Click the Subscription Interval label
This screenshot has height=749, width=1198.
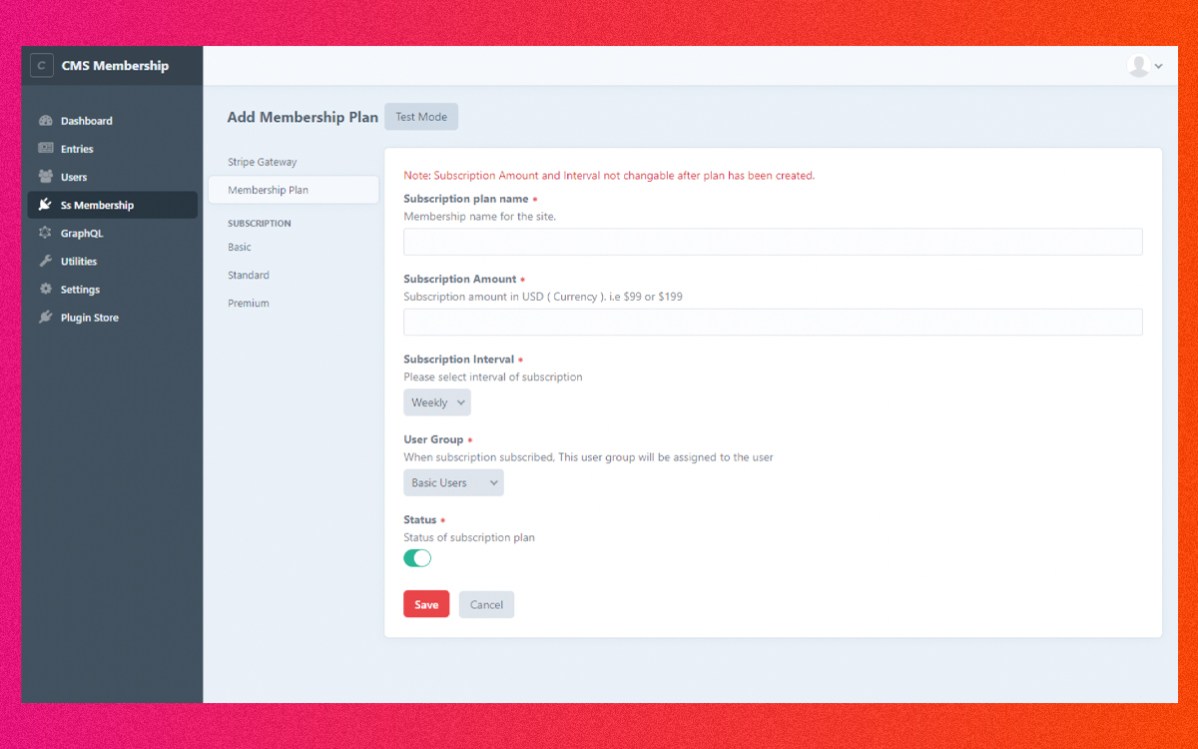point(458,359)
